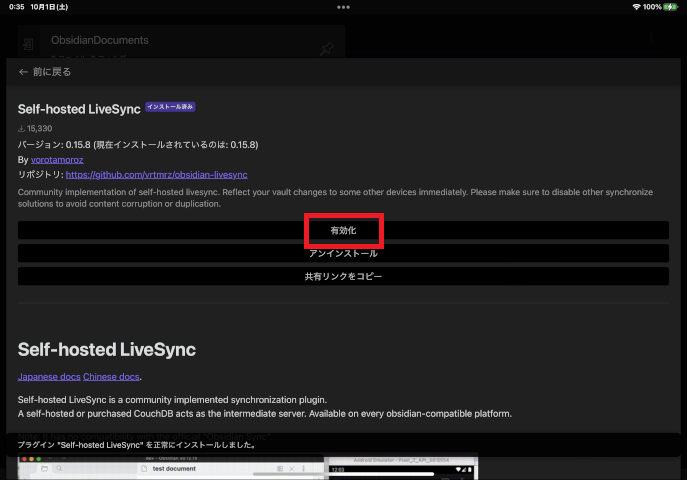The height and width of the screenshot is (480, 687).
Task: Tap the large Self-hosted LiveSync heading
Action: [106, 349]
